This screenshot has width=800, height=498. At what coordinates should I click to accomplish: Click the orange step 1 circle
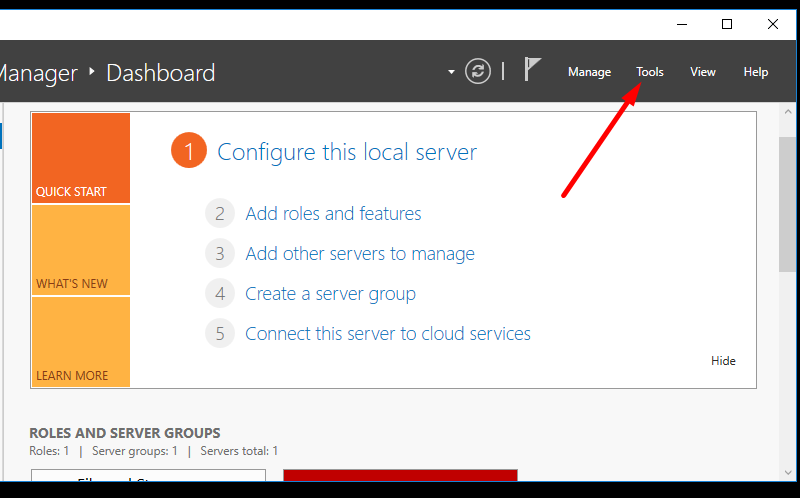188,152
